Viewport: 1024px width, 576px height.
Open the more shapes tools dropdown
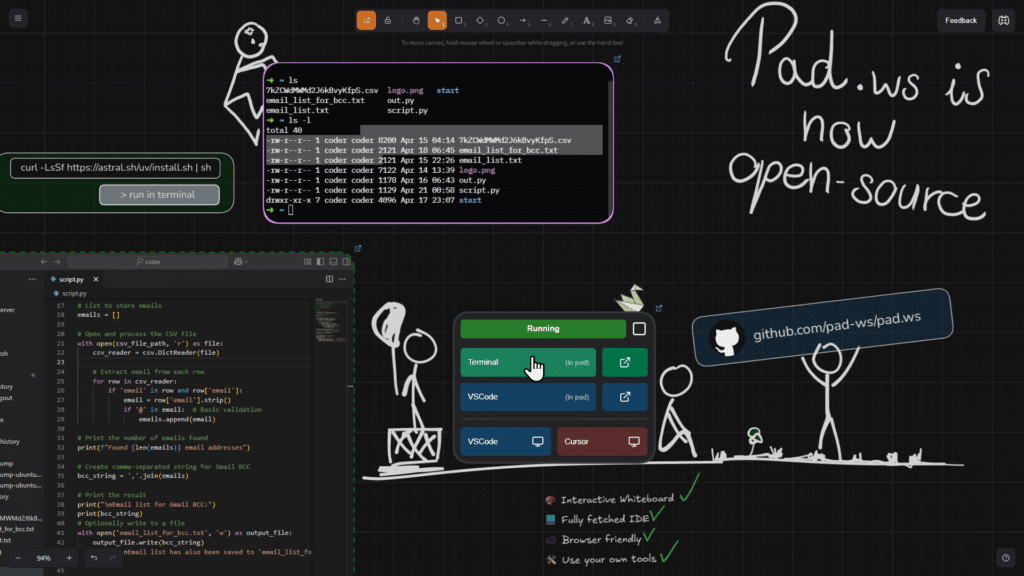click(x=656, y=20)
